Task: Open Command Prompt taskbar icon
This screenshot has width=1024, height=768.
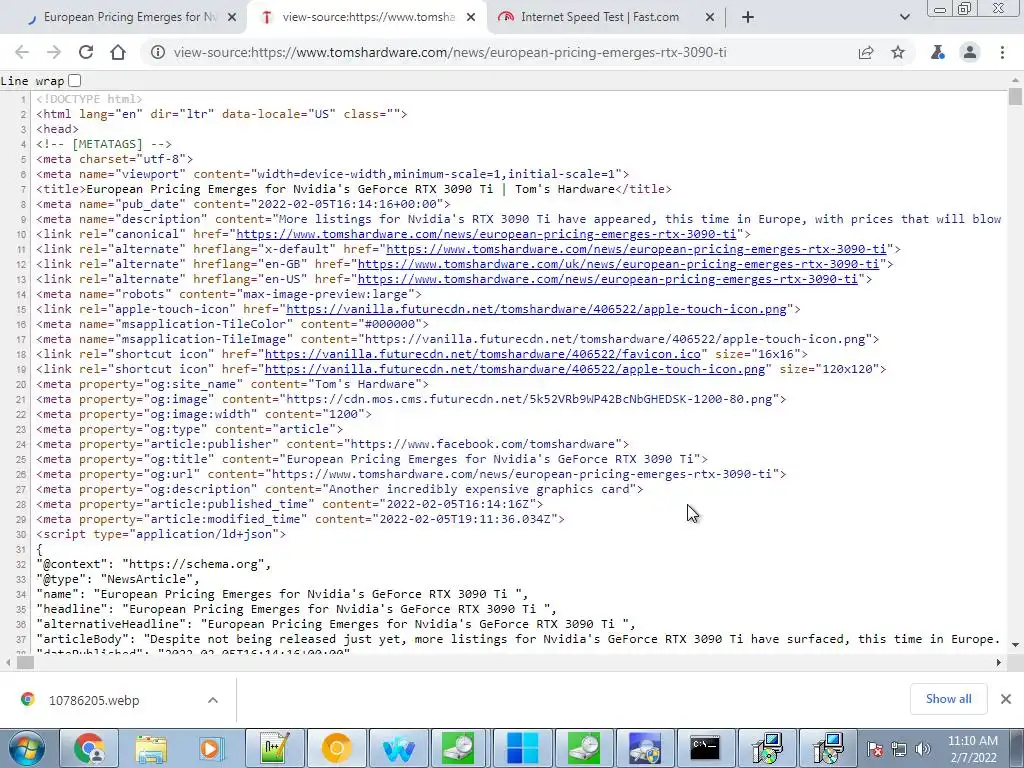Action: coord(706,748)
